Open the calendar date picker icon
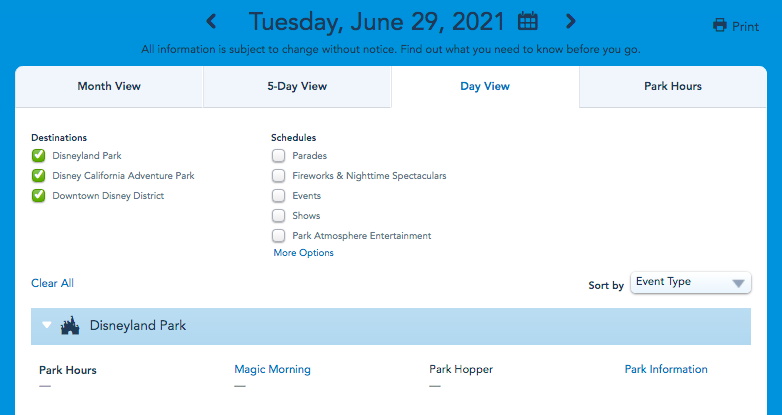 click(528, 21)
